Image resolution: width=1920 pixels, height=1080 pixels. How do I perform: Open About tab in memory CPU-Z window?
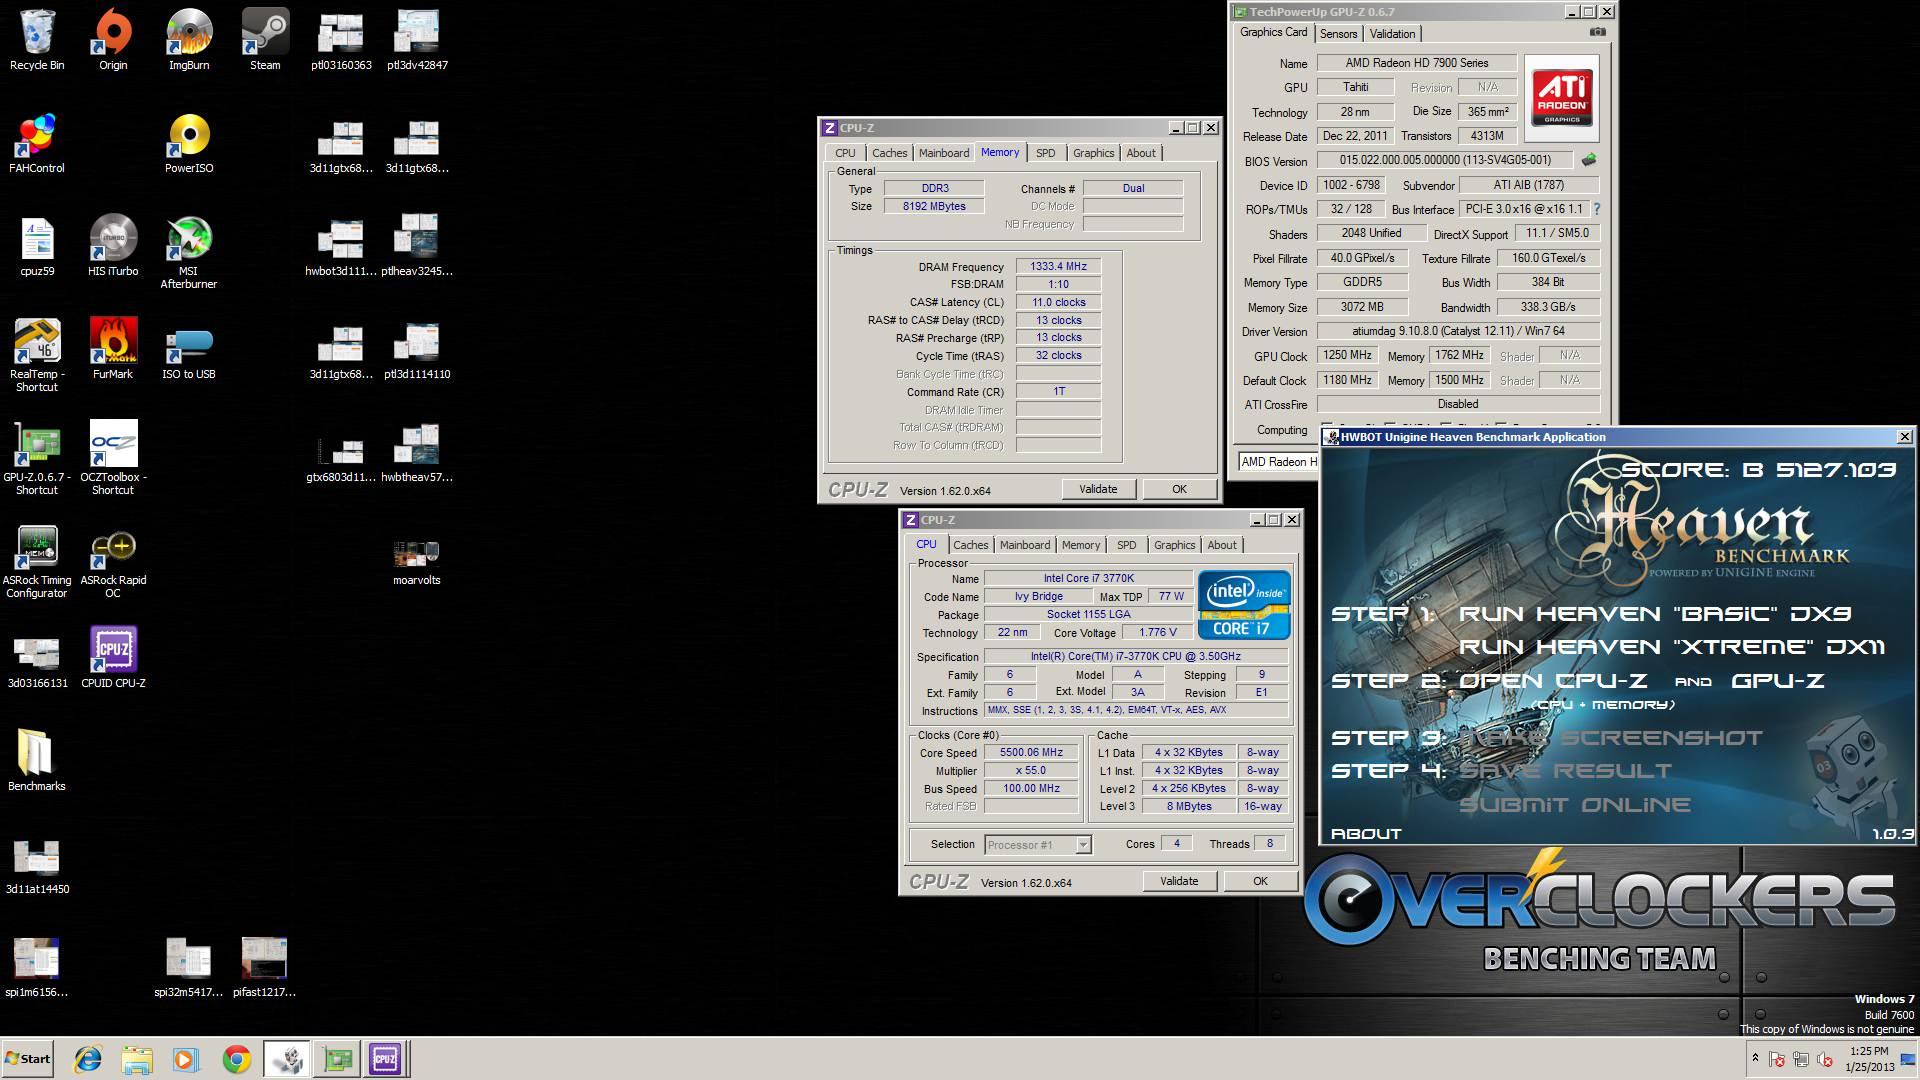(x=1141, y=153)
